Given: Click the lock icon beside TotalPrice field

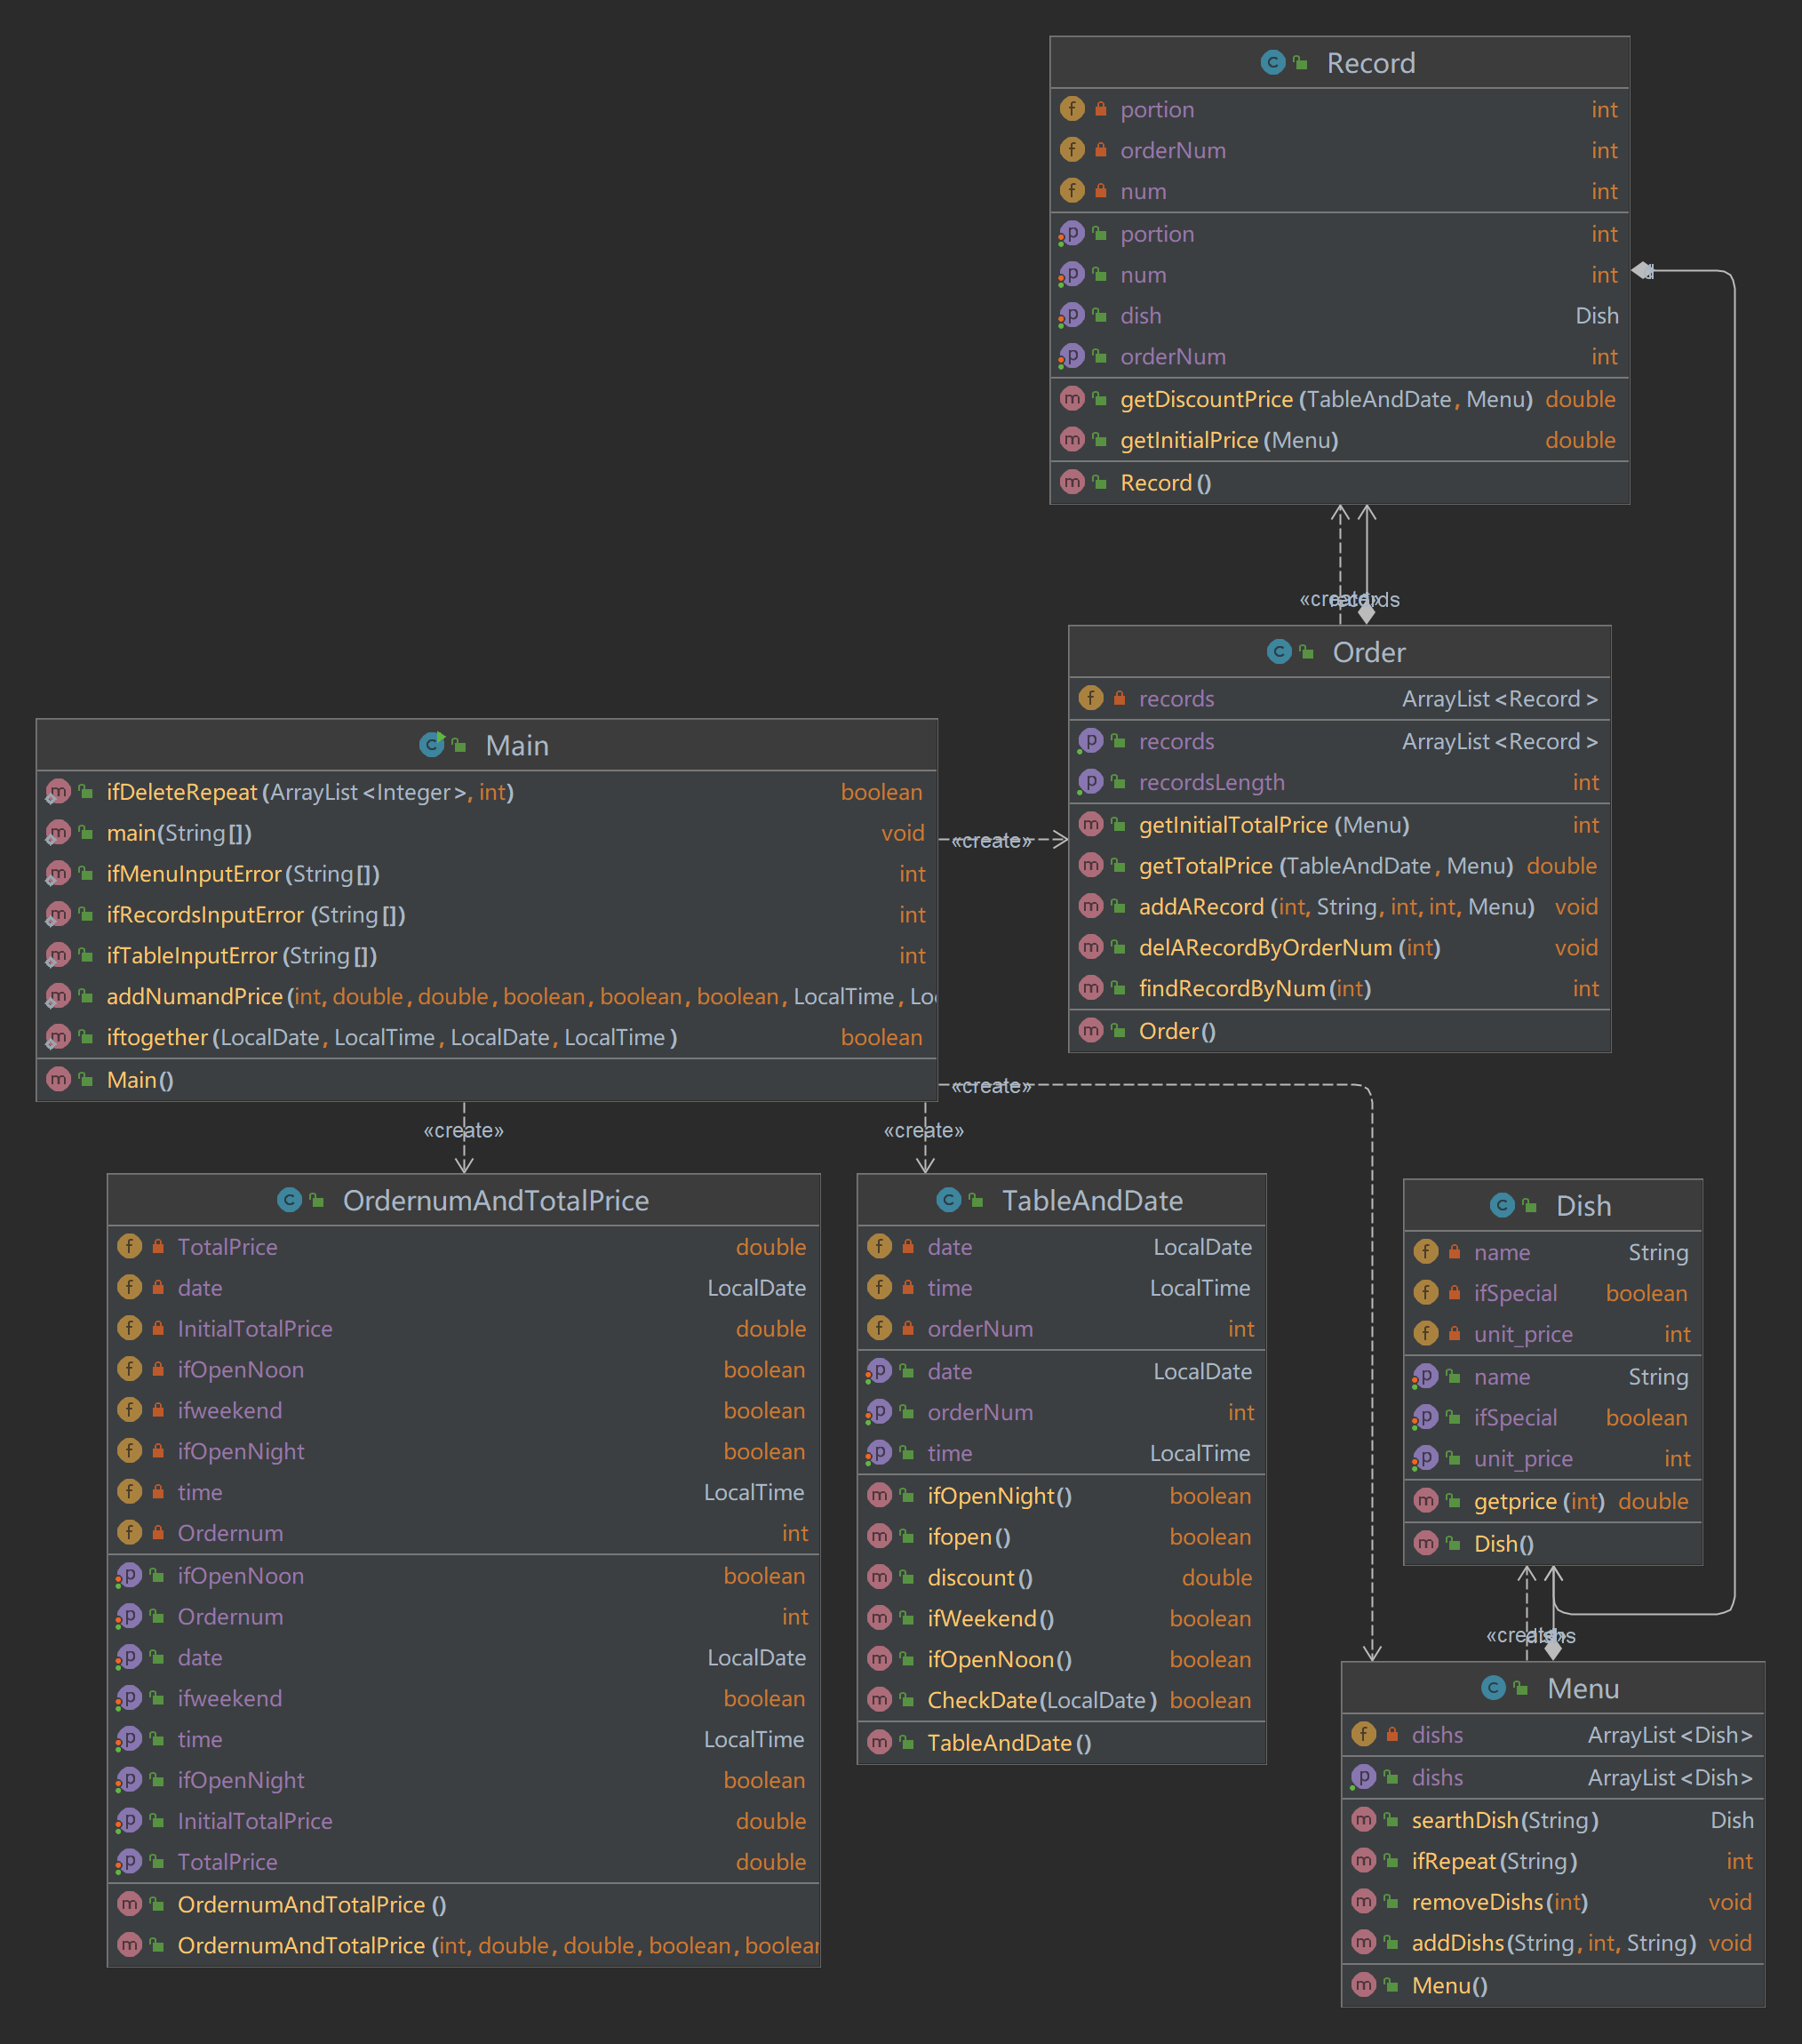Looking at the screenshot, I should tap(158, 1247).
